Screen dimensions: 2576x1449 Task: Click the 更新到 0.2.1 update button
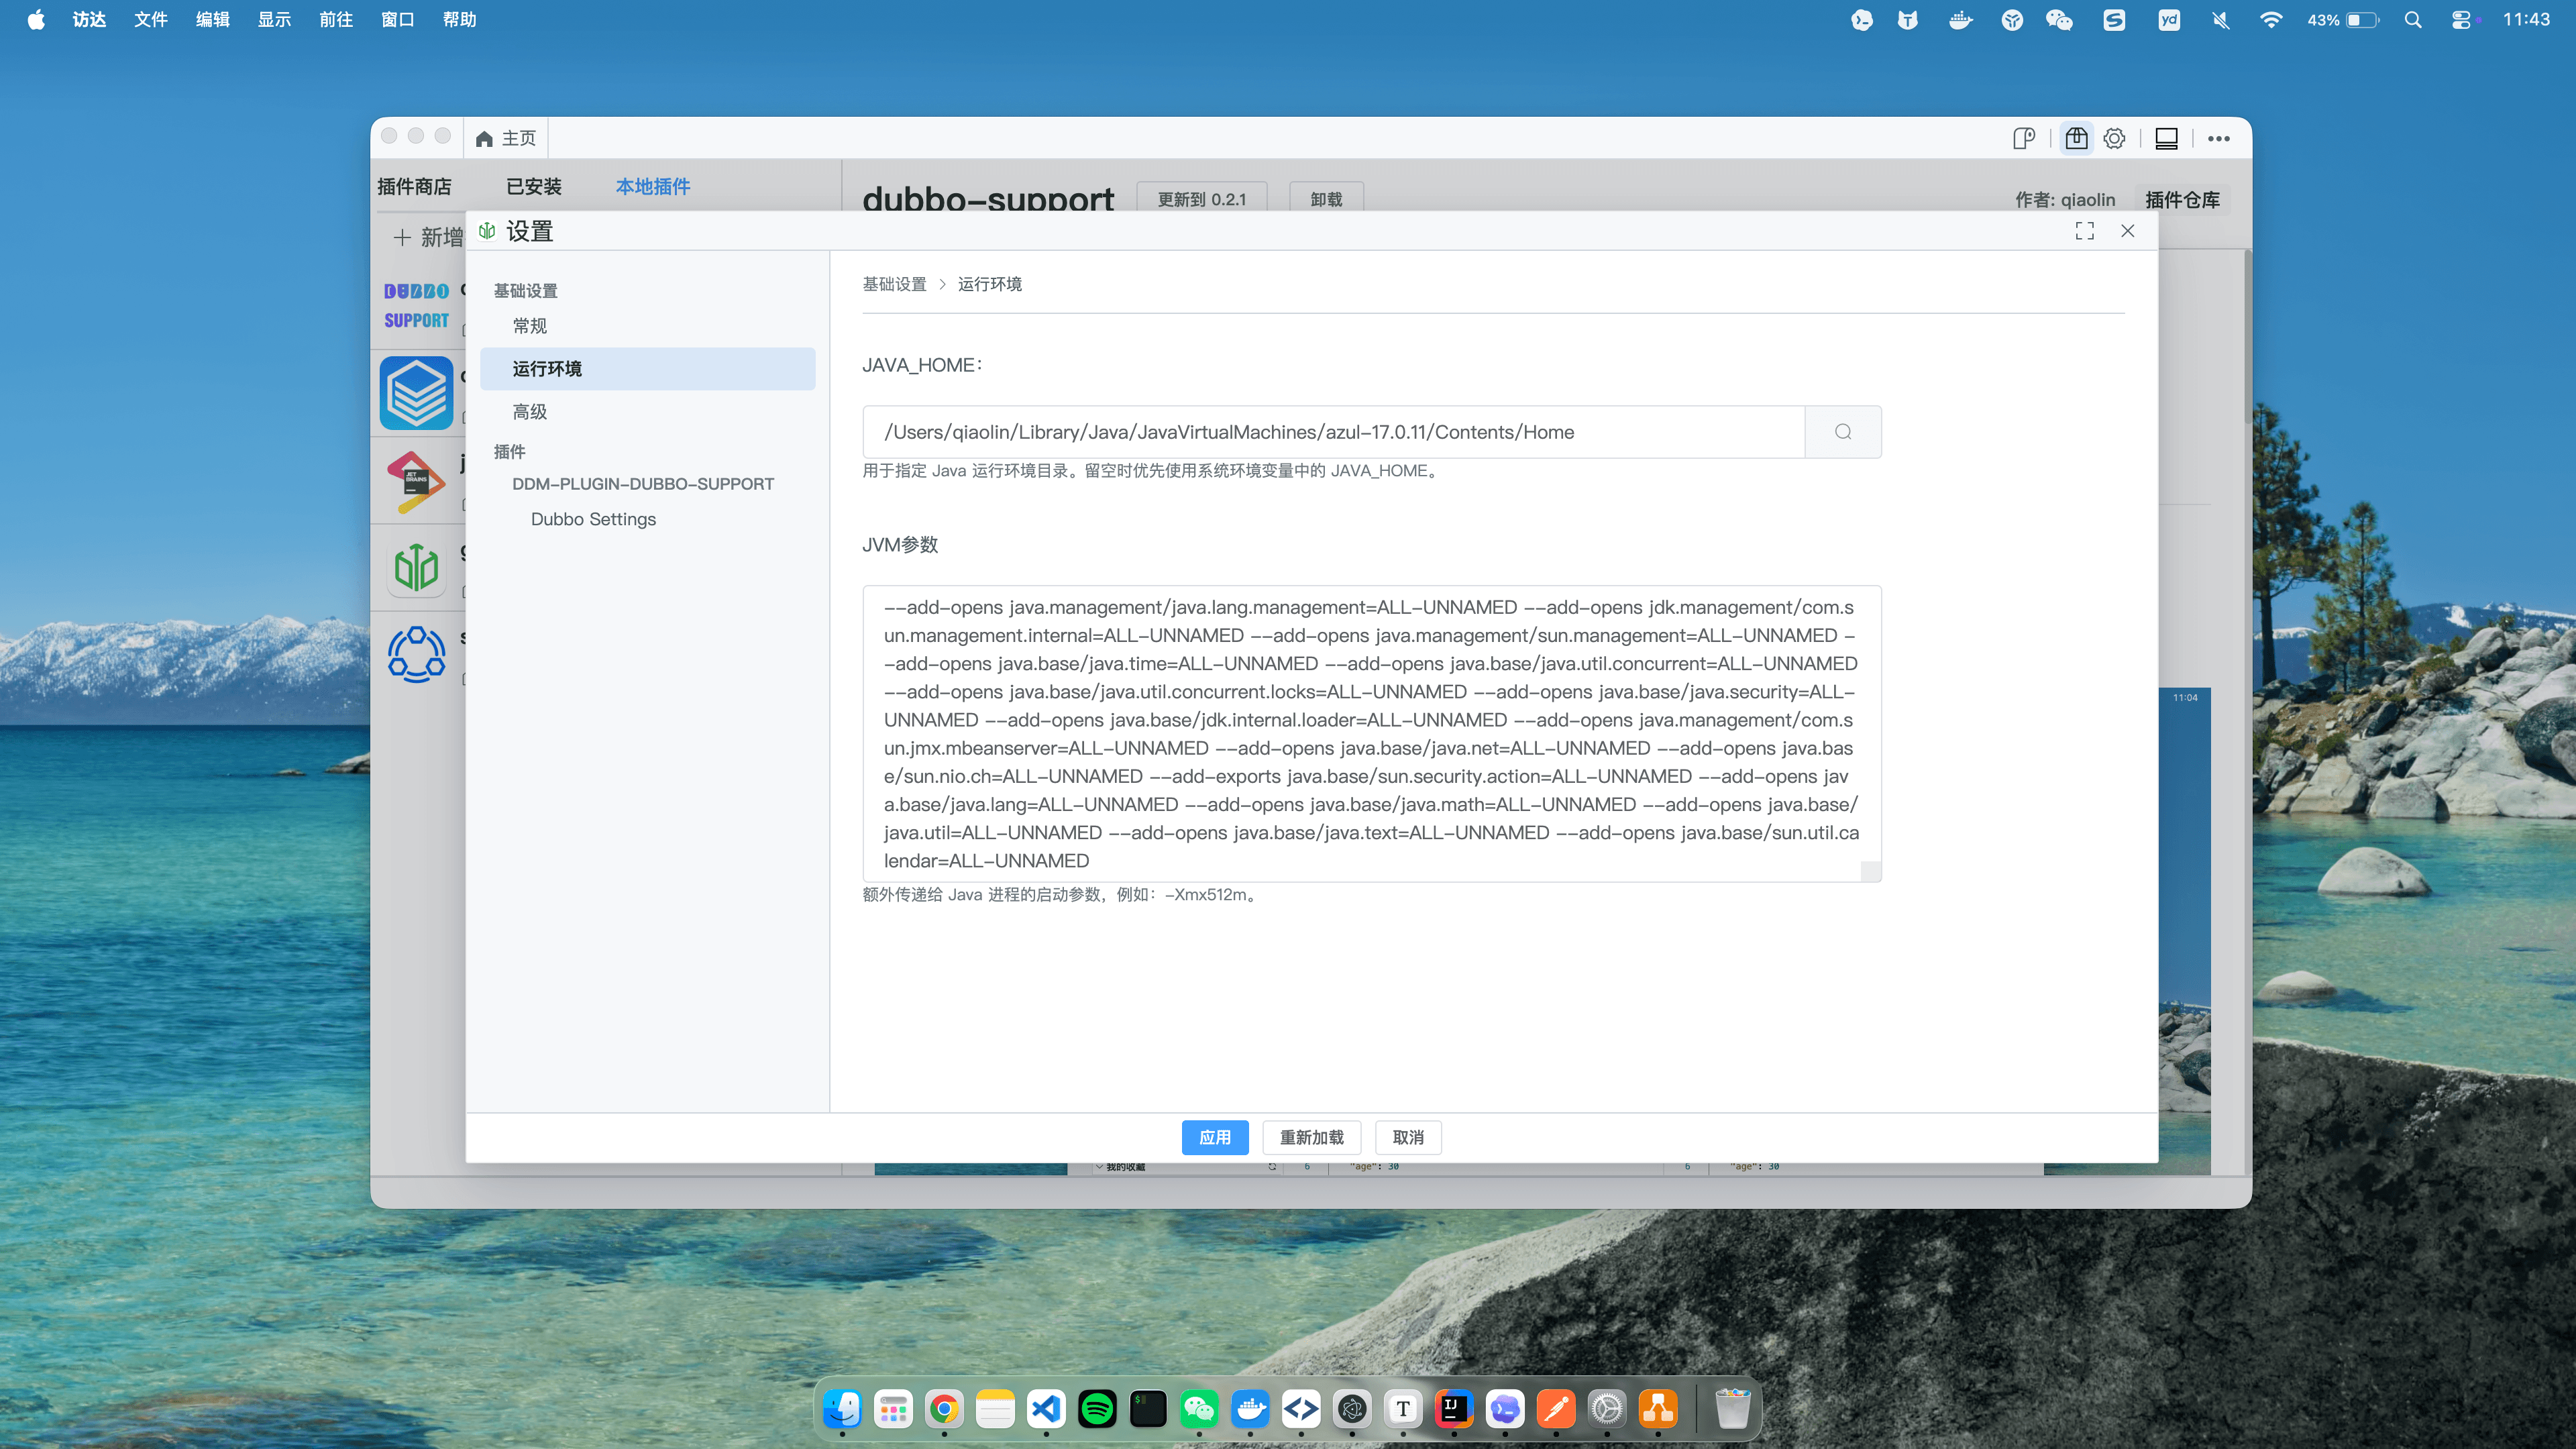pos(1202,199)
